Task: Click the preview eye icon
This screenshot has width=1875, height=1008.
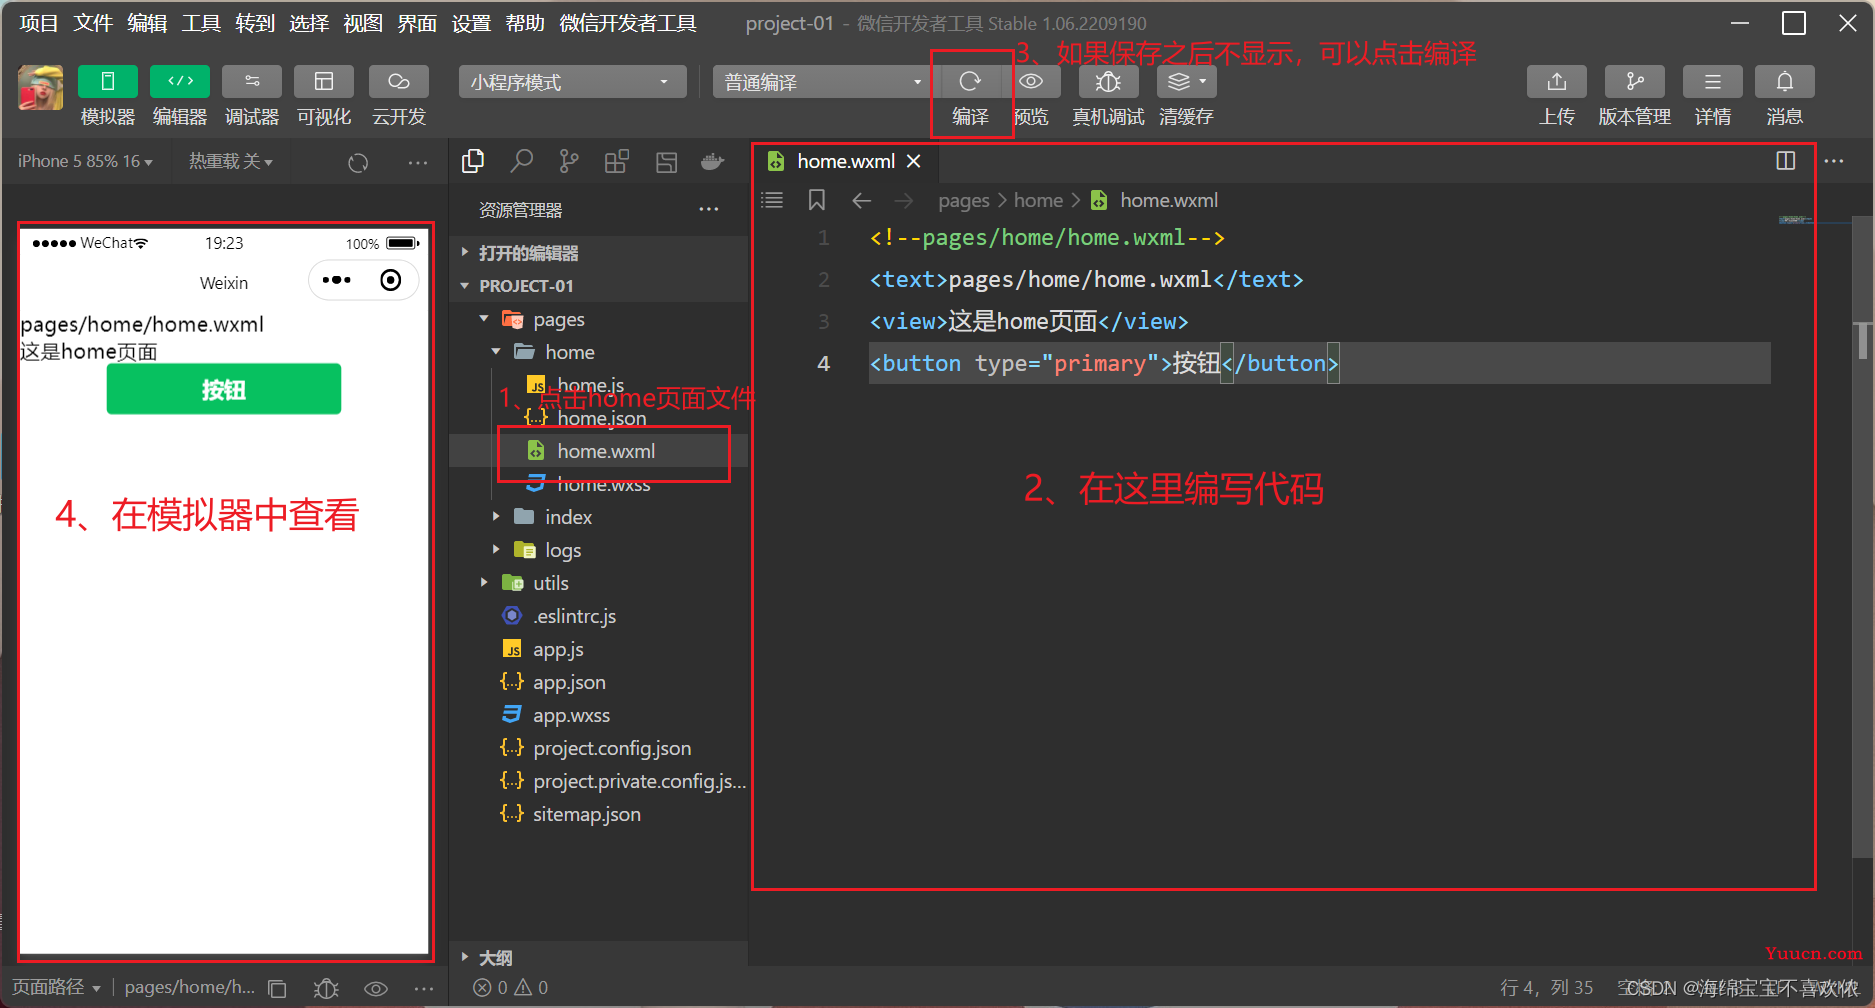Action: click(x=1031, y=81)
